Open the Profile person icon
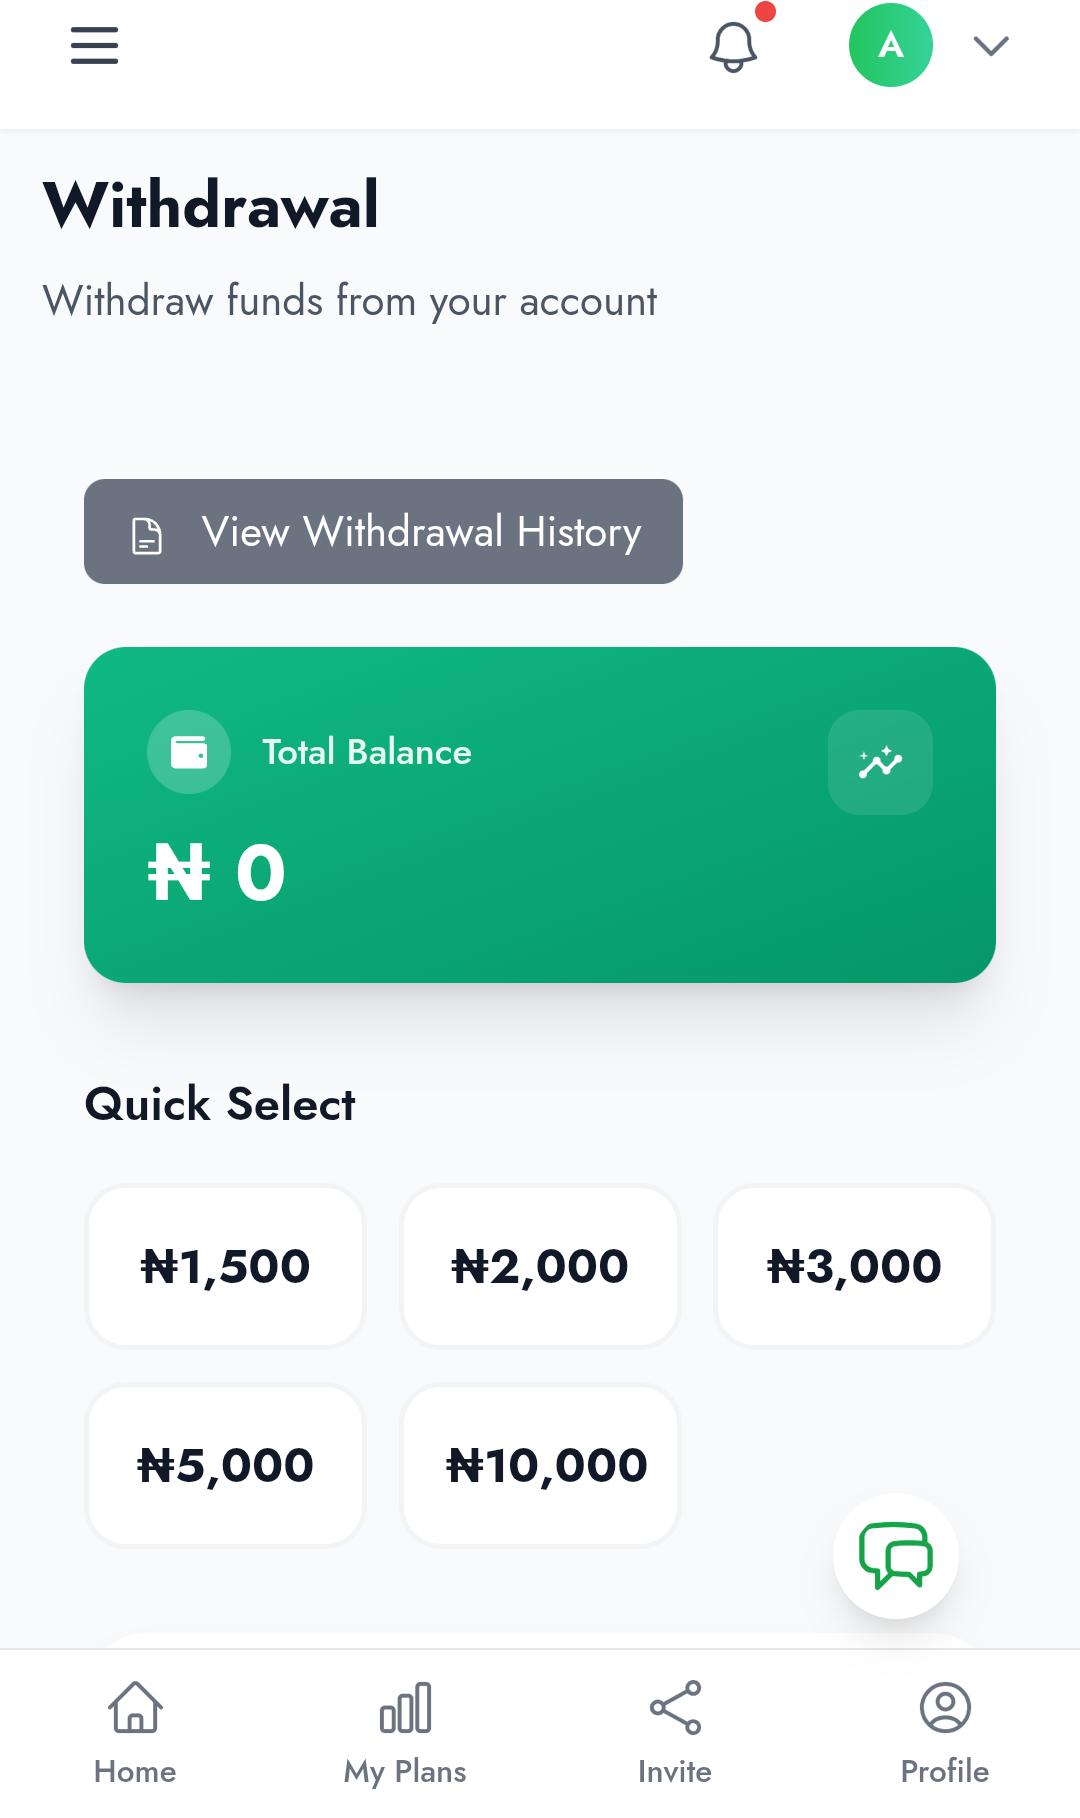Screen dimensions: 1080x1818 point(944,1710)
